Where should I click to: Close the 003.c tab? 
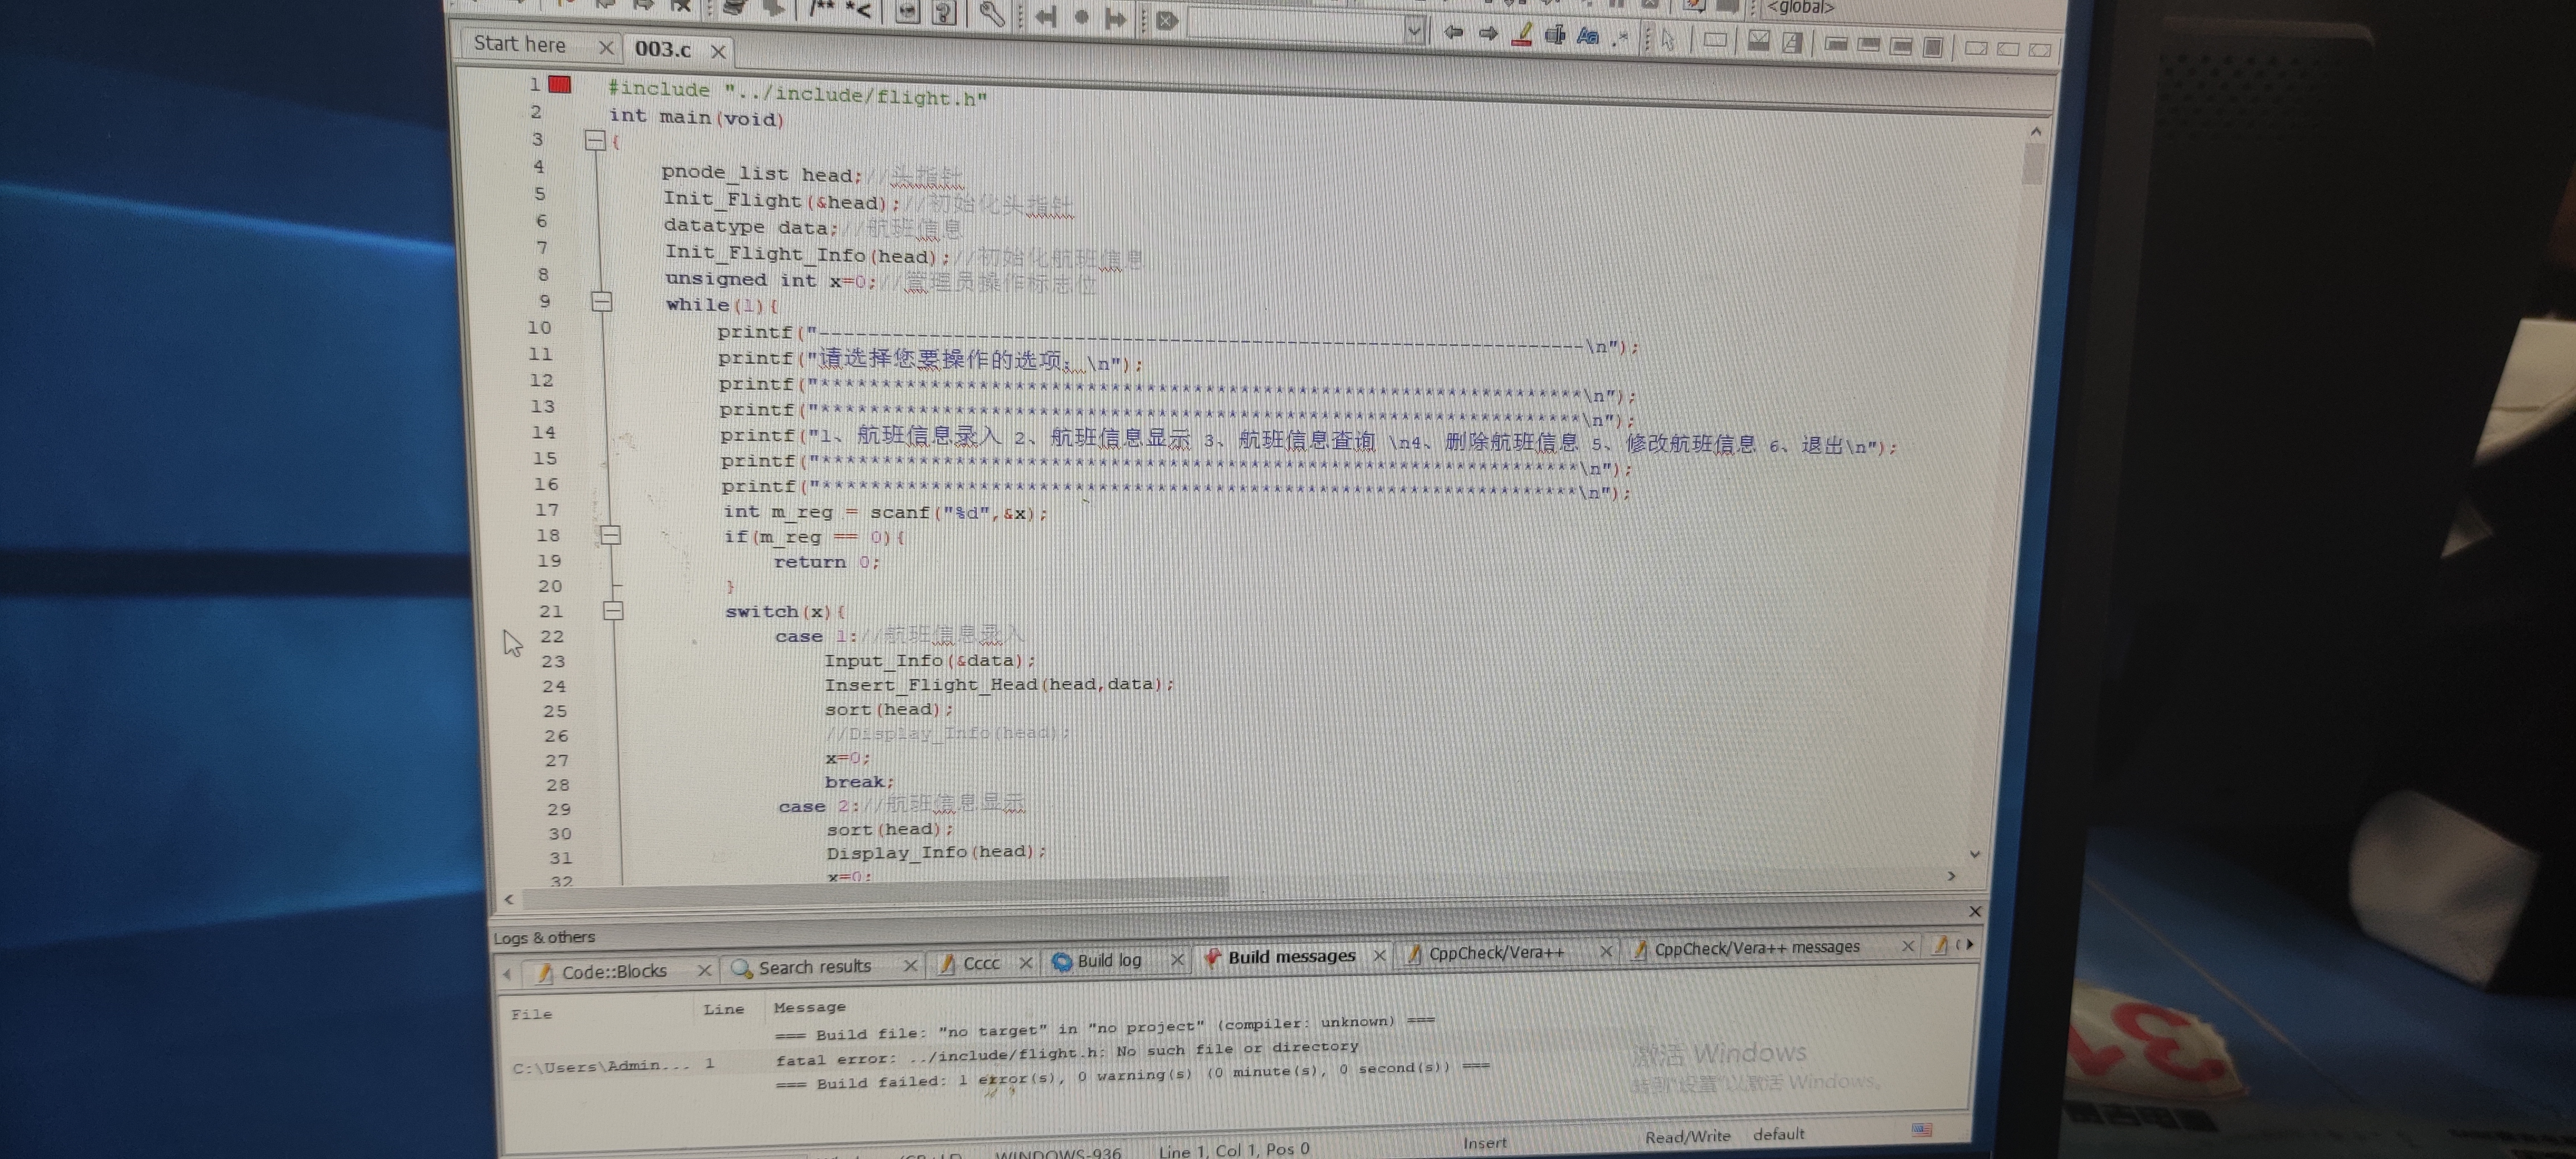point(718,51)
